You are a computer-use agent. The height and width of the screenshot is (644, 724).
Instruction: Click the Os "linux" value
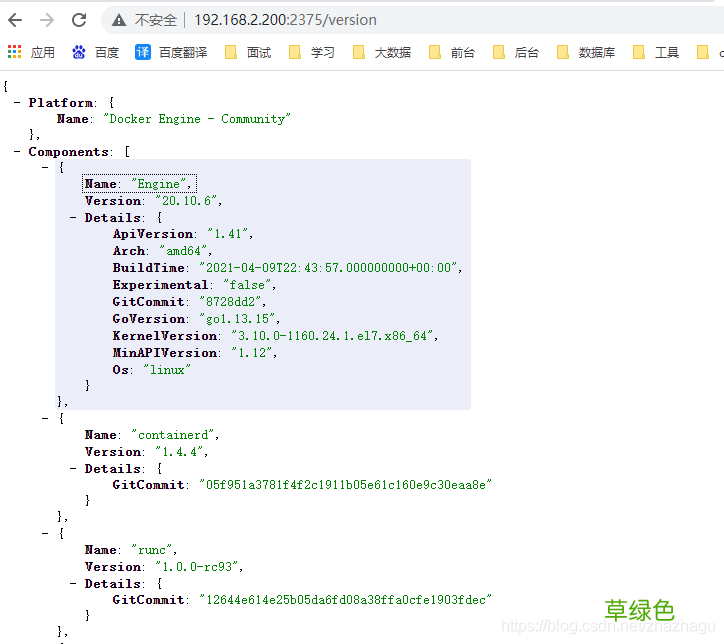click(x=167, y=370)
